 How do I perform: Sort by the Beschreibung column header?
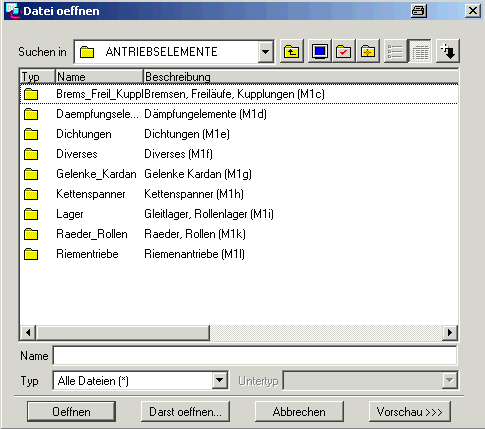[301, 77]
